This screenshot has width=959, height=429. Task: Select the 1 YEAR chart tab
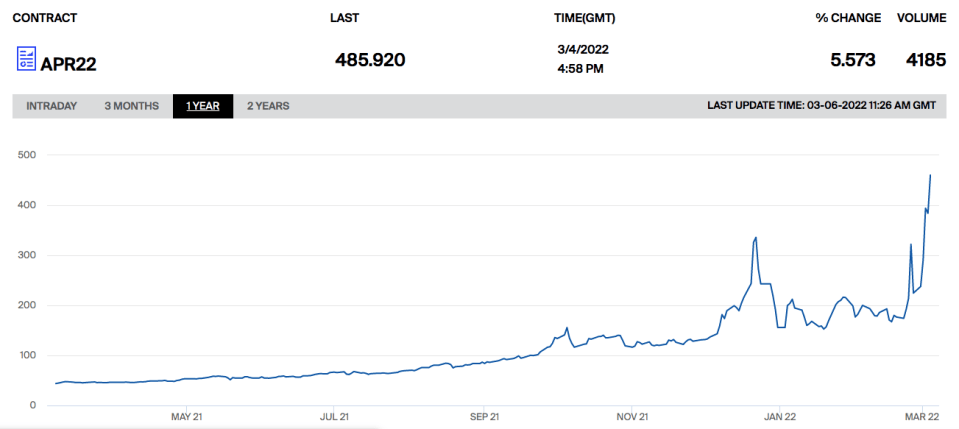203,106
